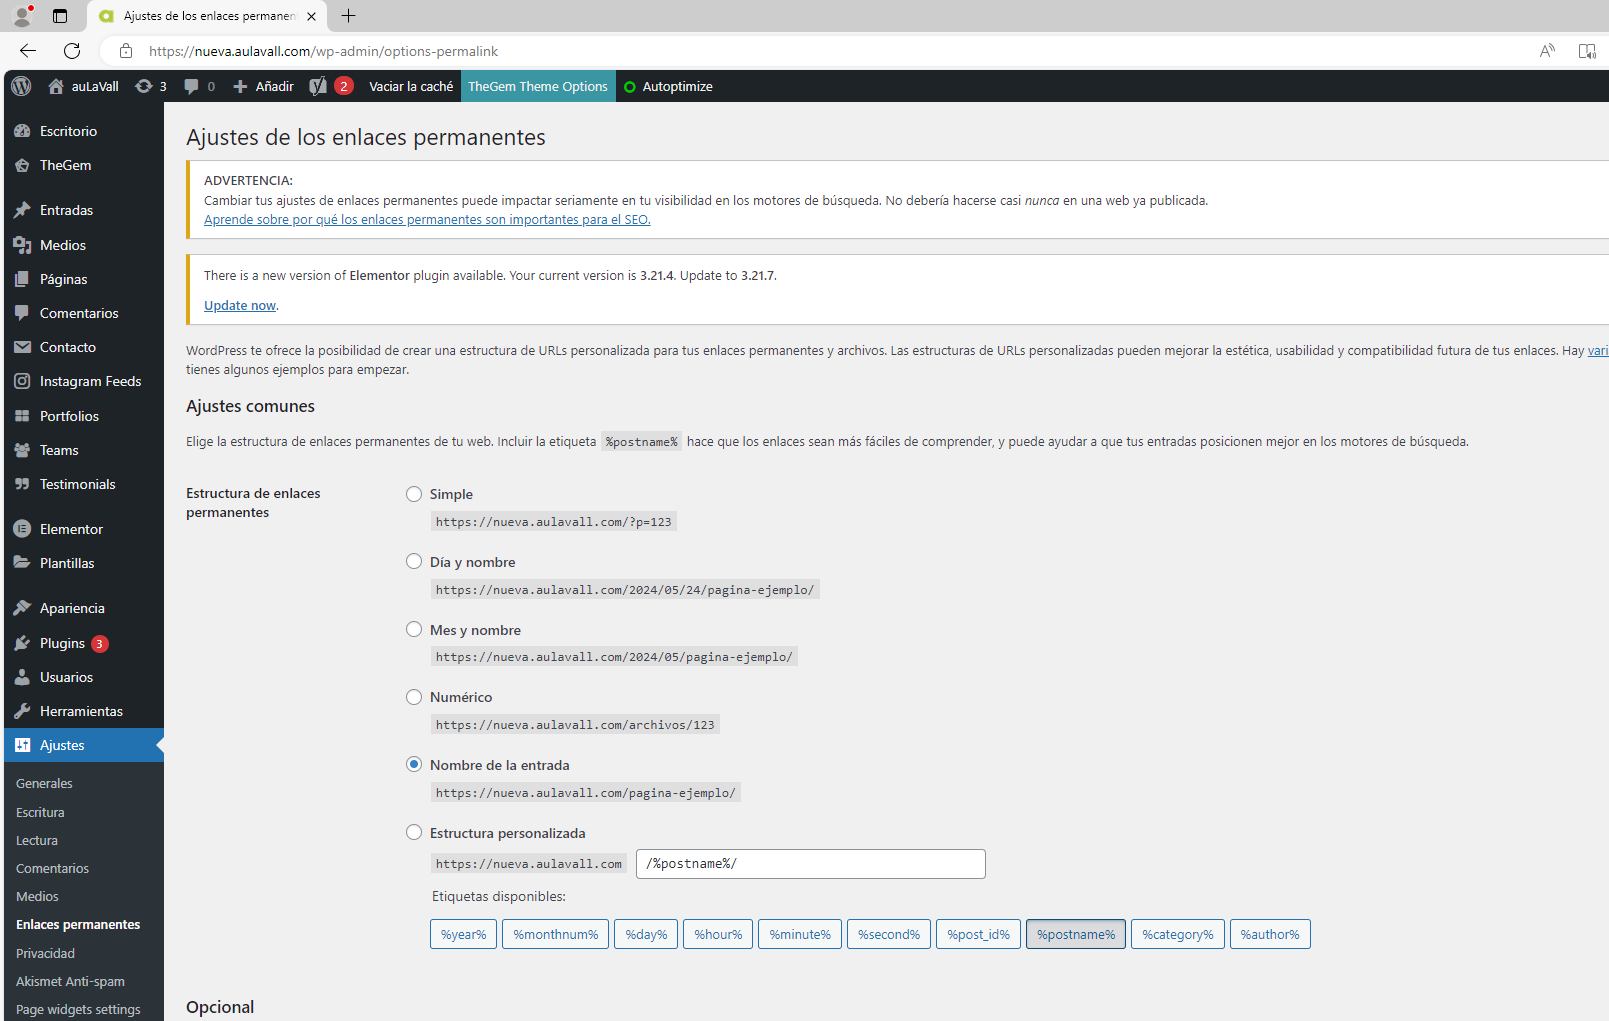Open TheGem Theme Options

(x=538, y=86)
